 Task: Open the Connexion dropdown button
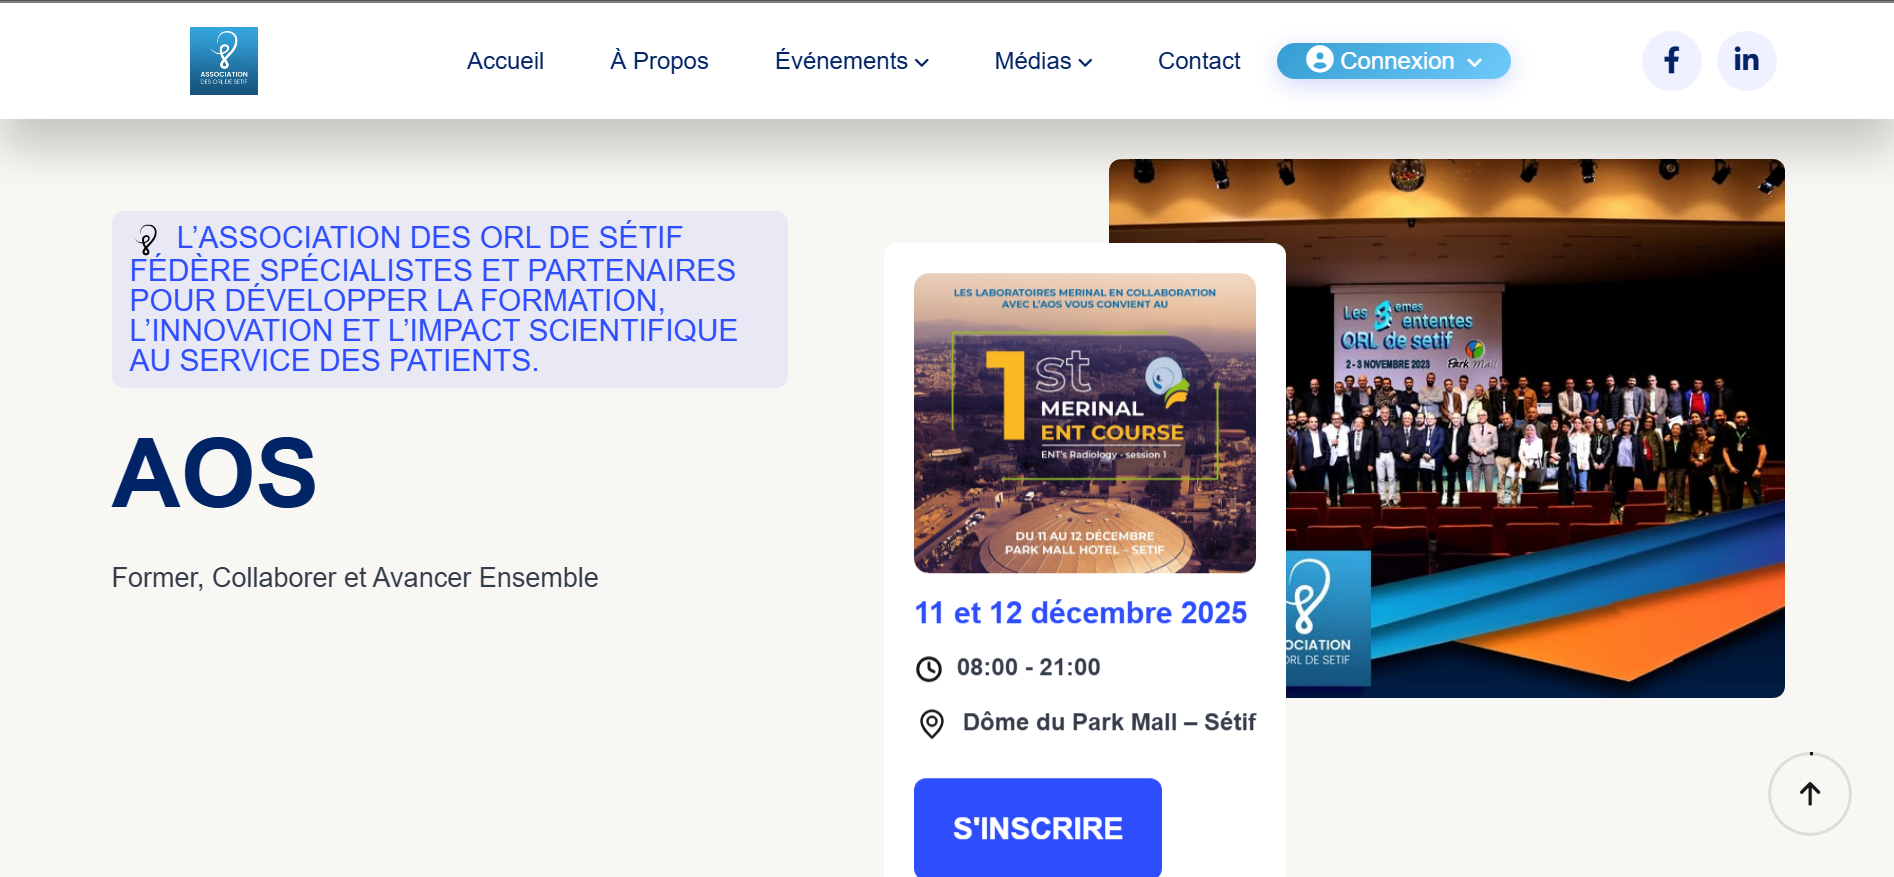coord(1393,61)
